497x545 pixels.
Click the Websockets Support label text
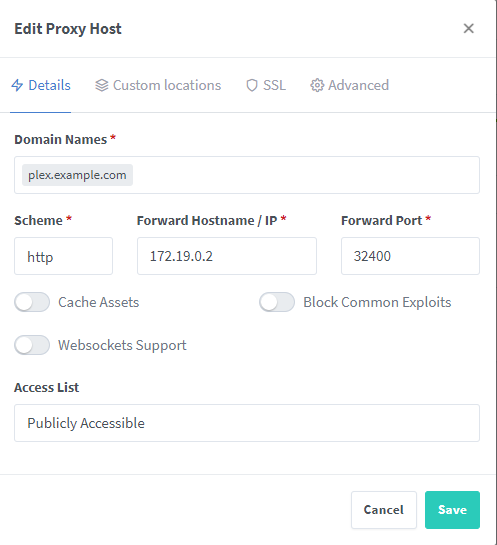pyautogui.click(x=122, y=345)
